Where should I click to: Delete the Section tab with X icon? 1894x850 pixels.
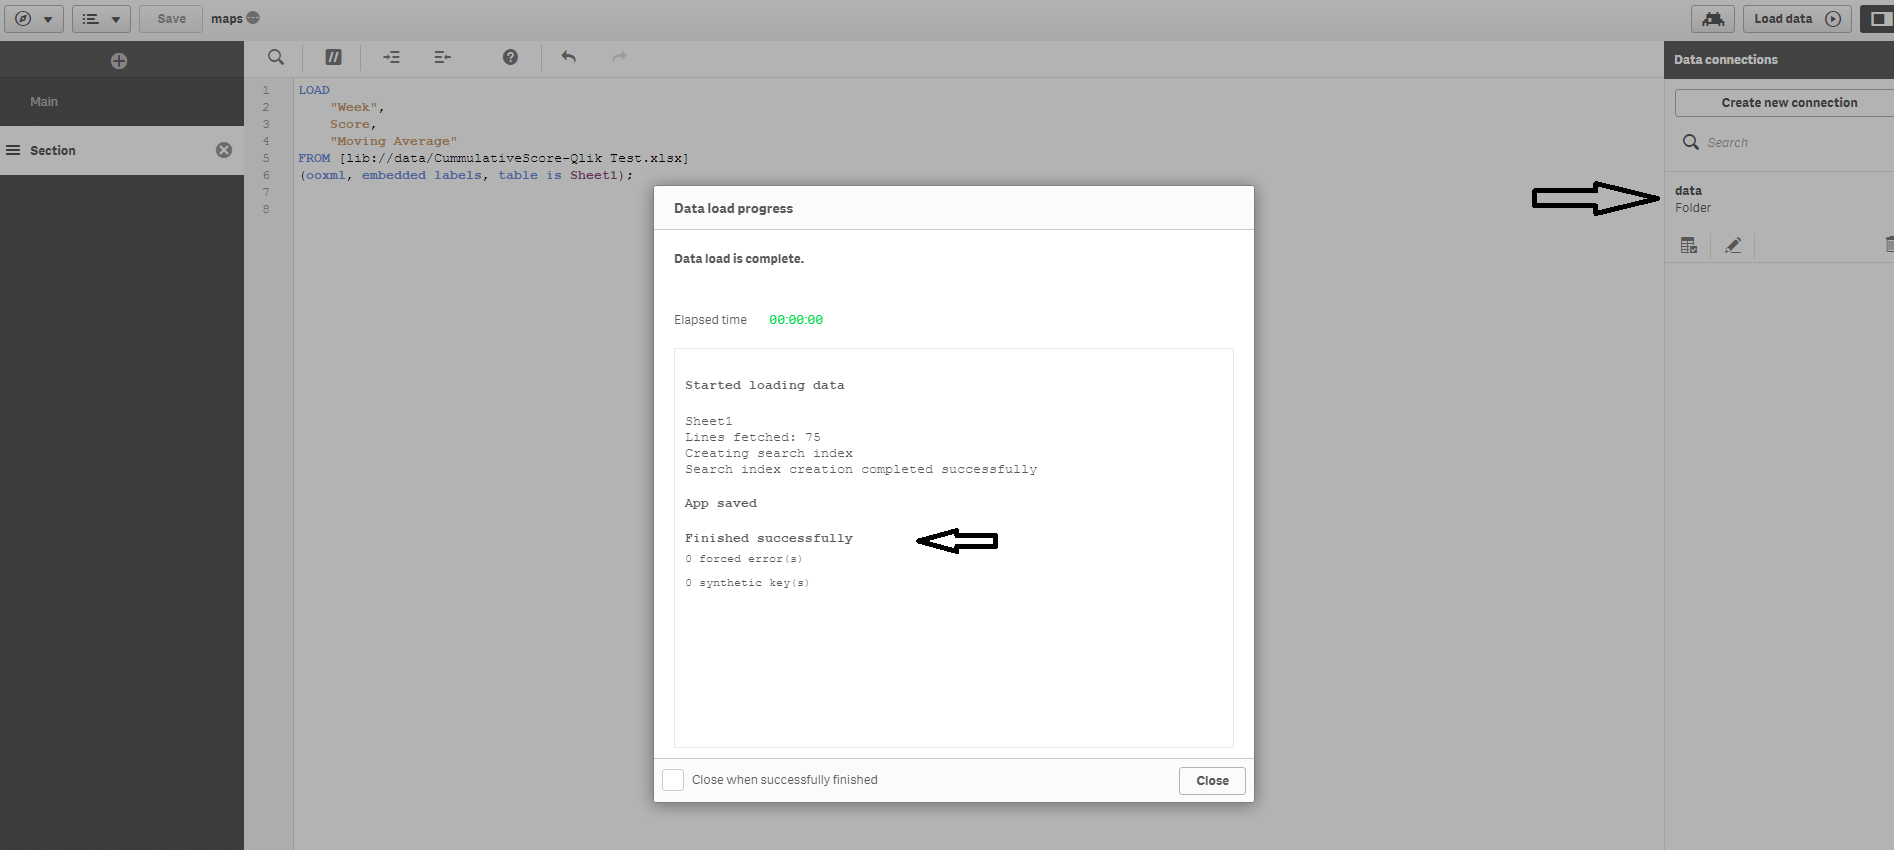pos(224,150)
